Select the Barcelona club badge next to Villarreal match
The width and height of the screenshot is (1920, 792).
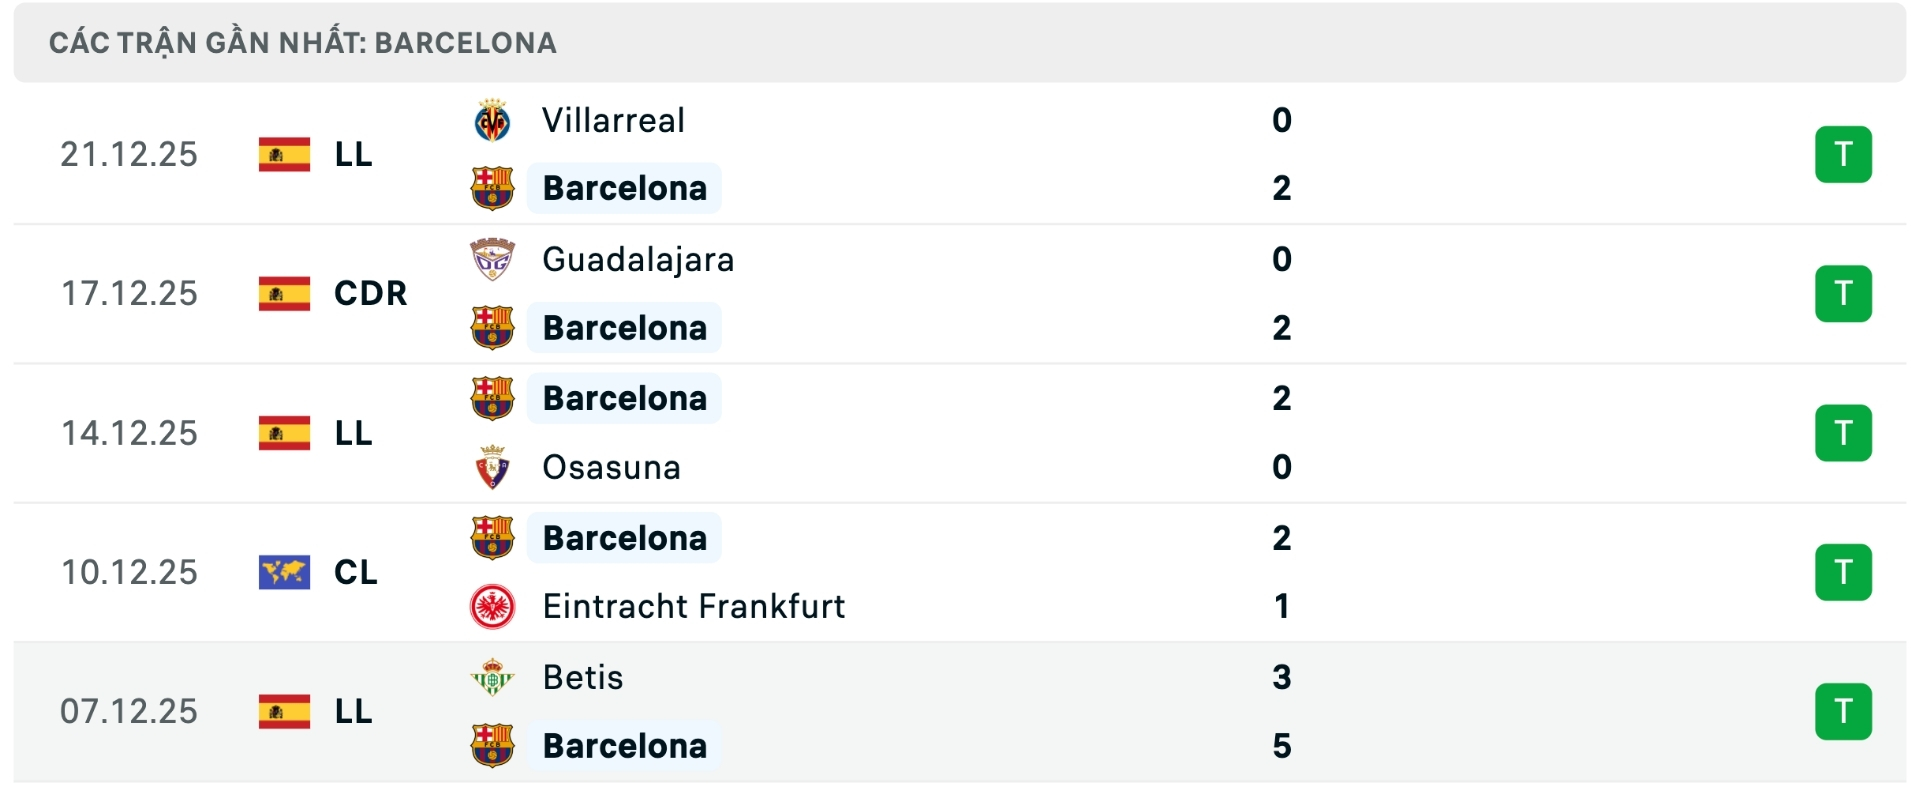(491, 188)
